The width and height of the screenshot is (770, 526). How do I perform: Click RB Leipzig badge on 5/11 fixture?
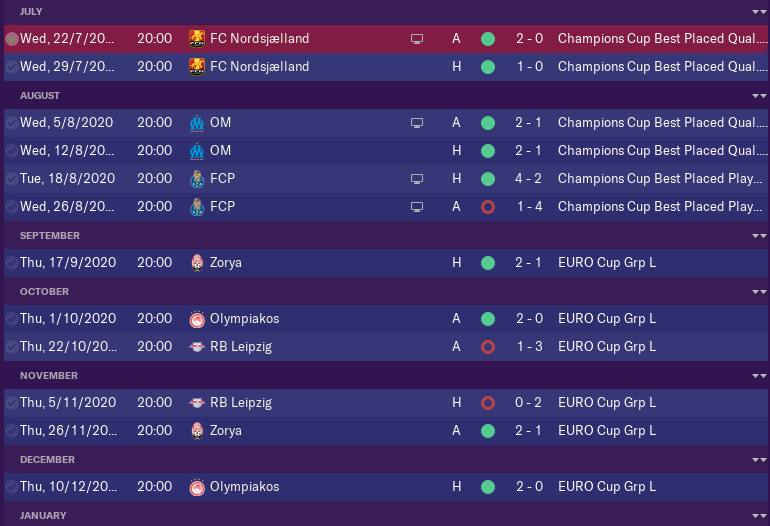click(x=196, y=403)
